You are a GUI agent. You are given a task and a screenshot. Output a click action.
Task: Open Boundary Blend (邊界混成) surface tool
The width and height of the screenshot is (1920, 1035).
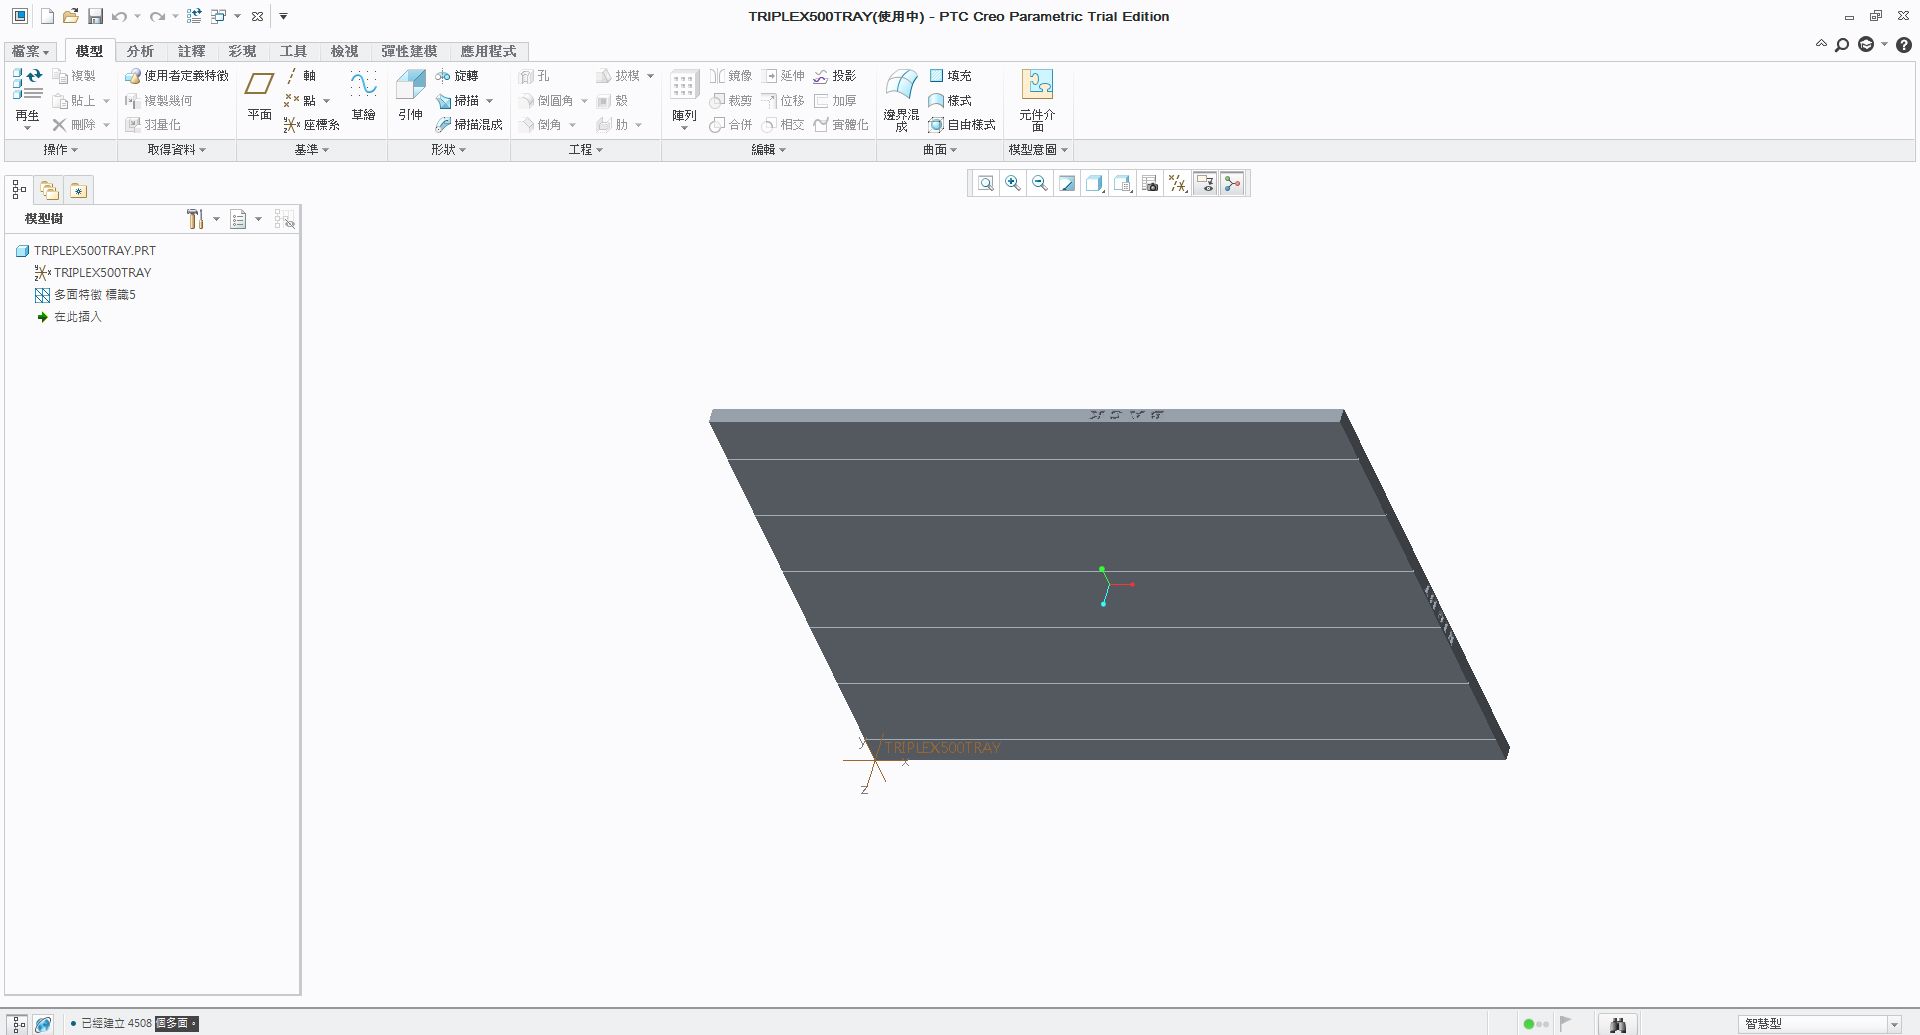pyautogui.click(x=901, y=100)
